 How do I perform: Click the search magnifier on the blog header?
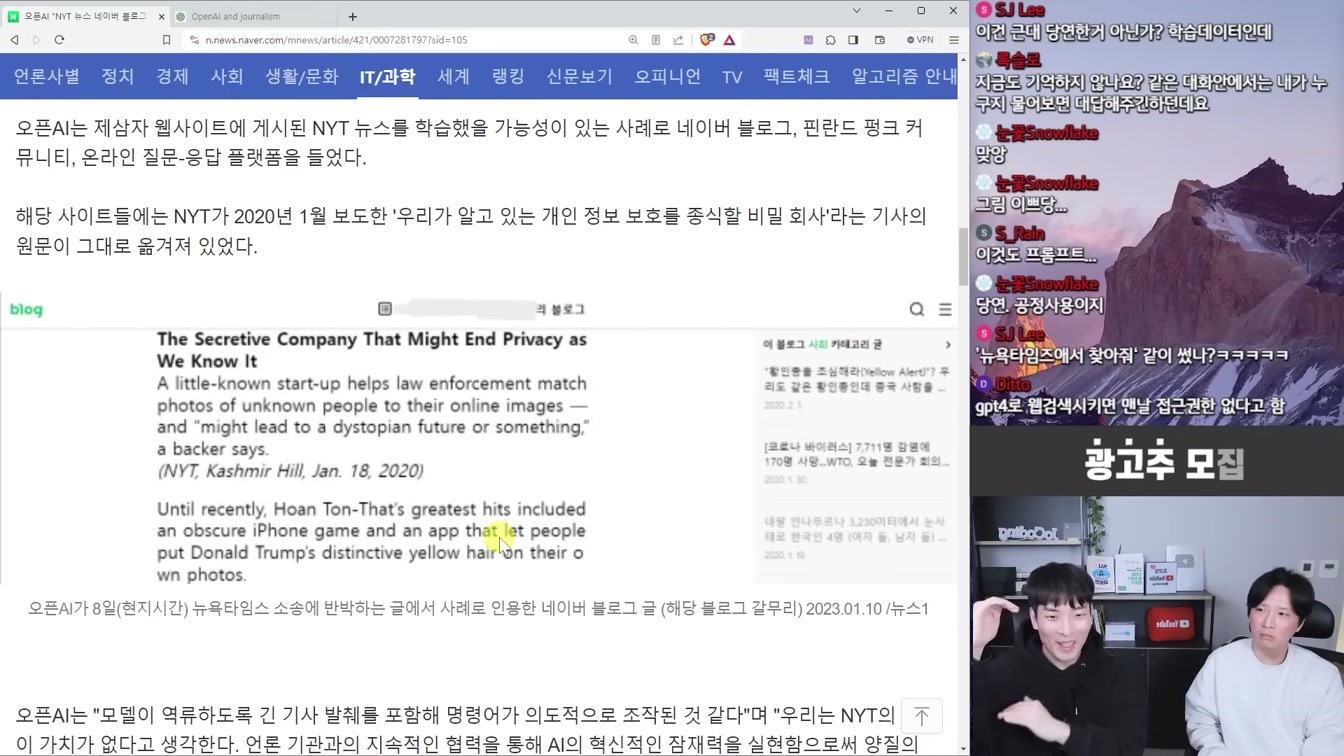click(x=917, y=309)
